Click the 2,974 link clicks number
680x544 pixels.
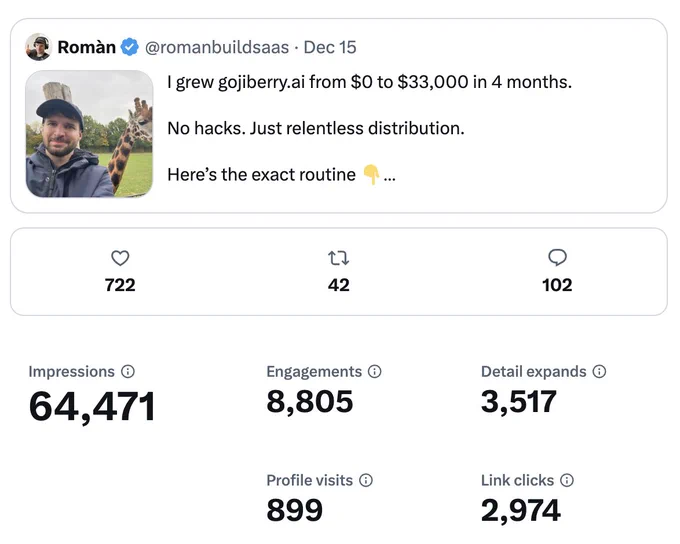[521, 511]
